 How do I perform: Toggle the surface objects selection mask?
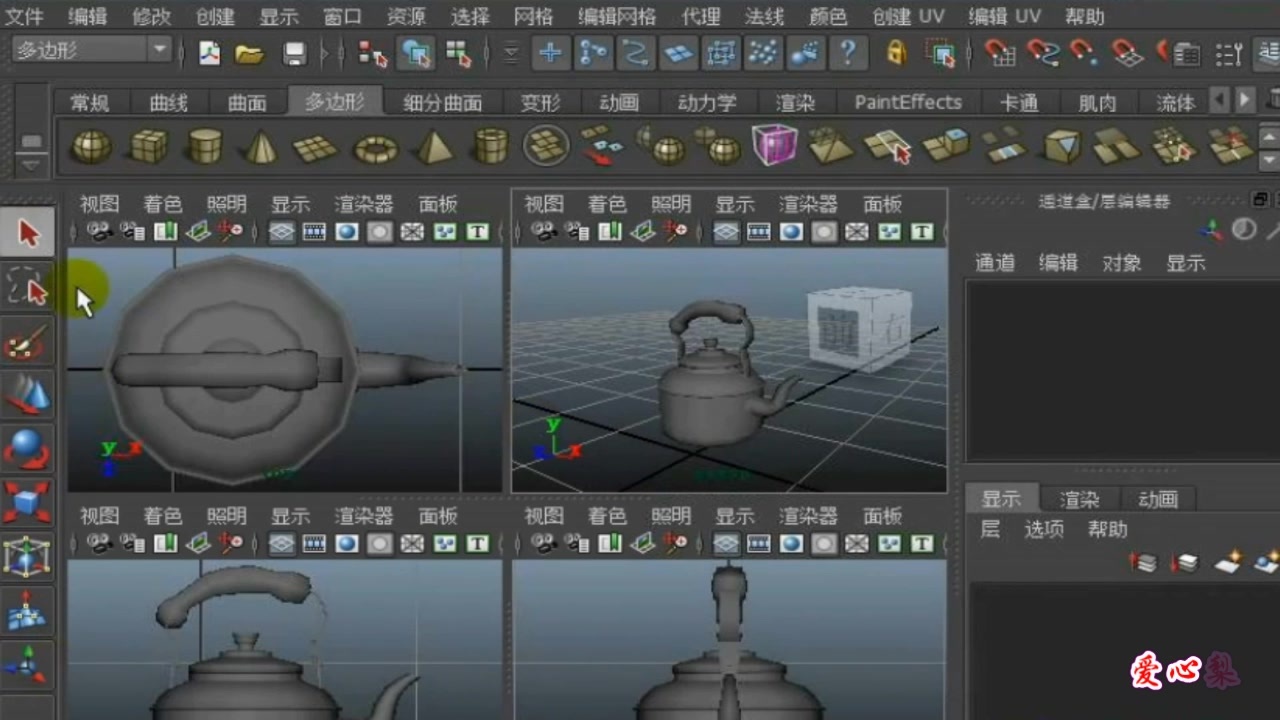(679, 53)
